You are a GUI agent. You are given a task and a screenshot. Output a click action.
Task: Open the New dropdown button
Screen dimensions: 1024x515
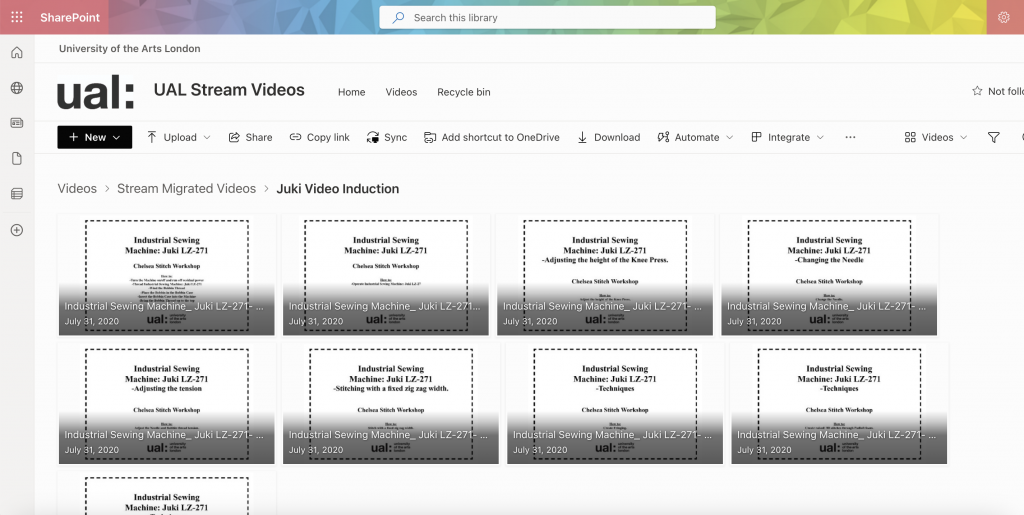point(95,137)
